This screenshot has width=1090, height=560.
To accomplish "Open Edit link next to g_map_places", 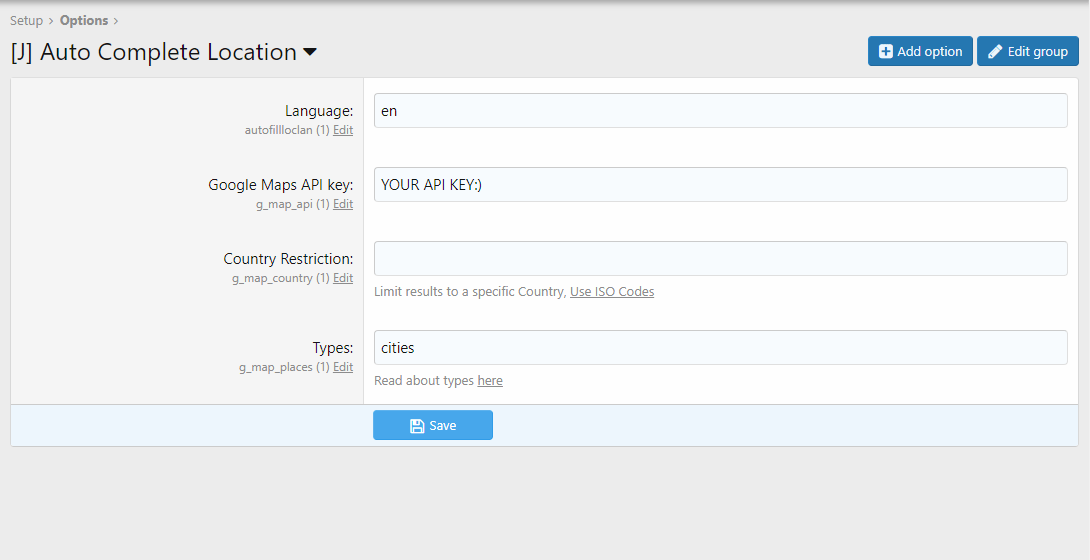I will [343, 367].
